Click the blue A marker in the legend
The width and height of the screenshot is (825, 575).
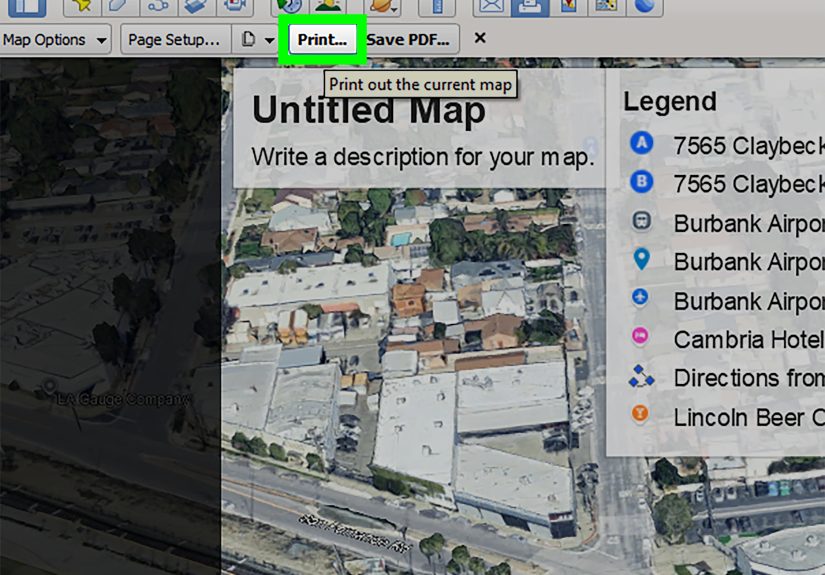pyautogui.click(x=641, y=143)
